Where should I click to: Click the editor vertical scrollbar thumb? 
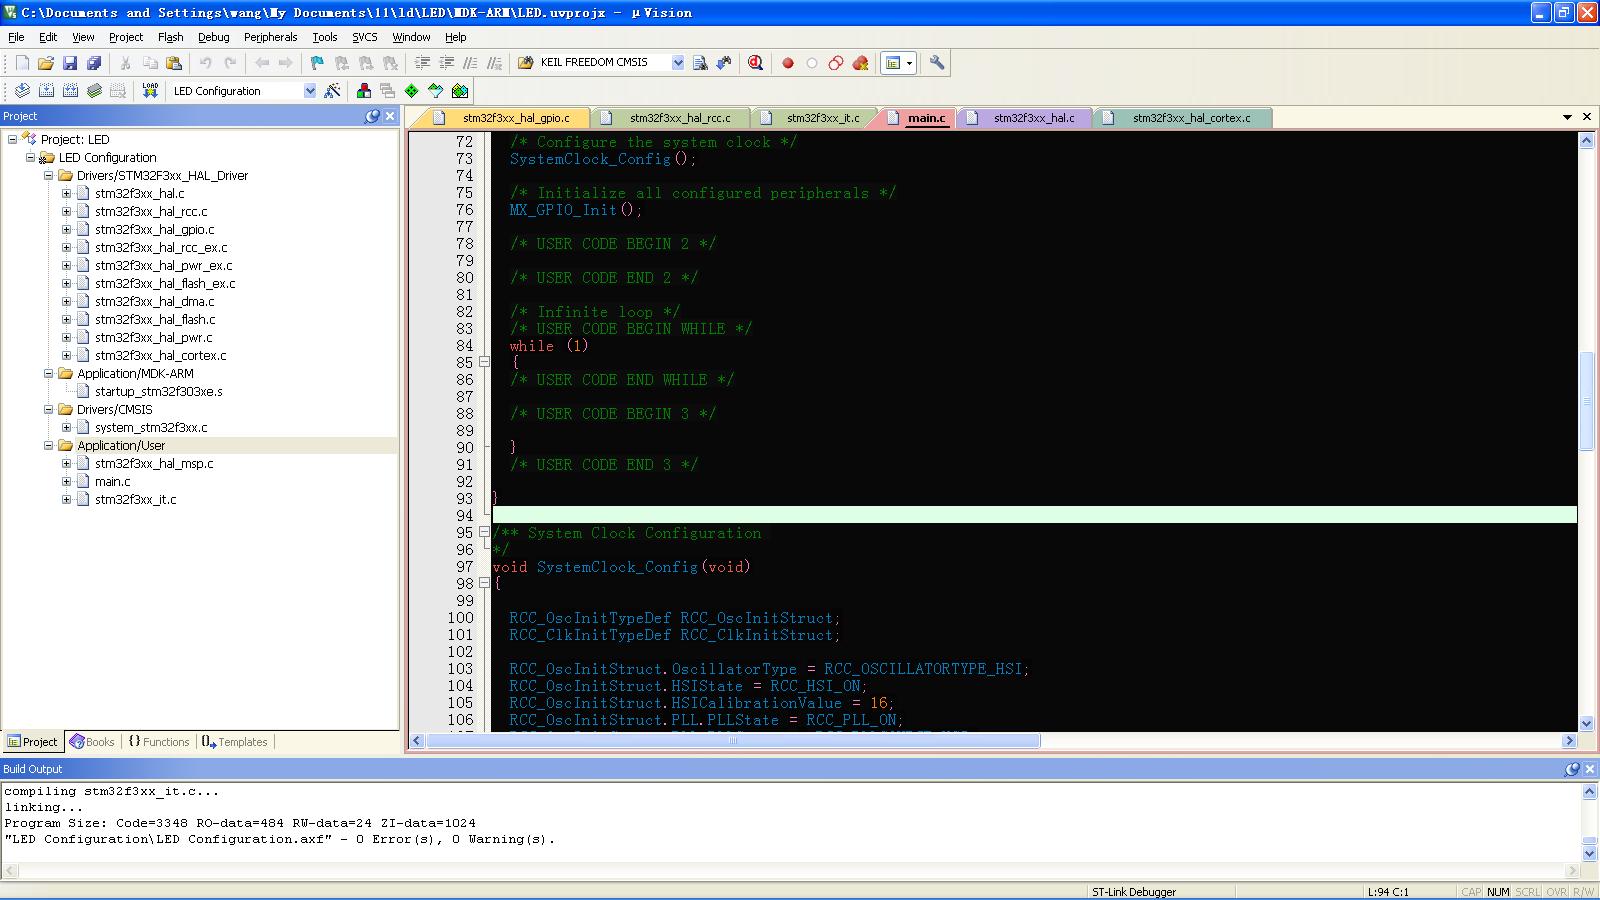point(1586,401)
